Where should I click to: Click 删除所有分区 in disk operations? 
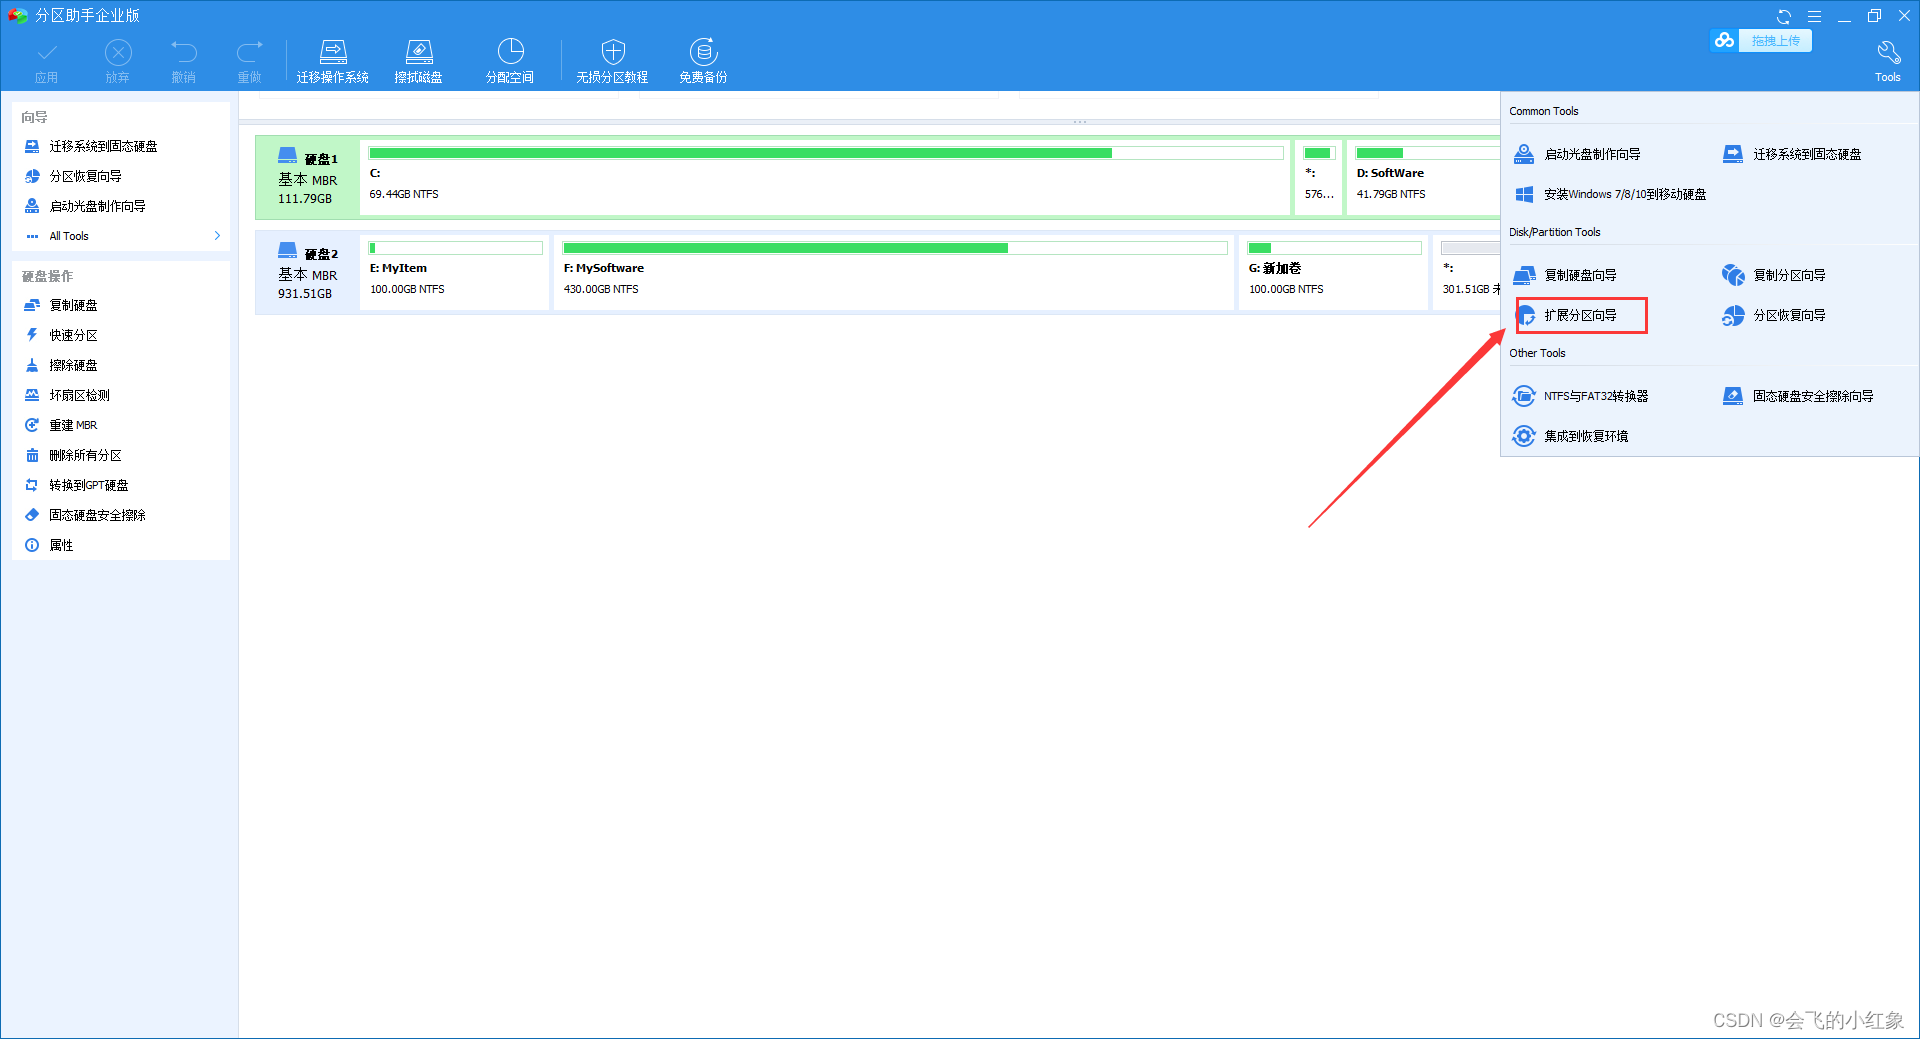point(85,455)
